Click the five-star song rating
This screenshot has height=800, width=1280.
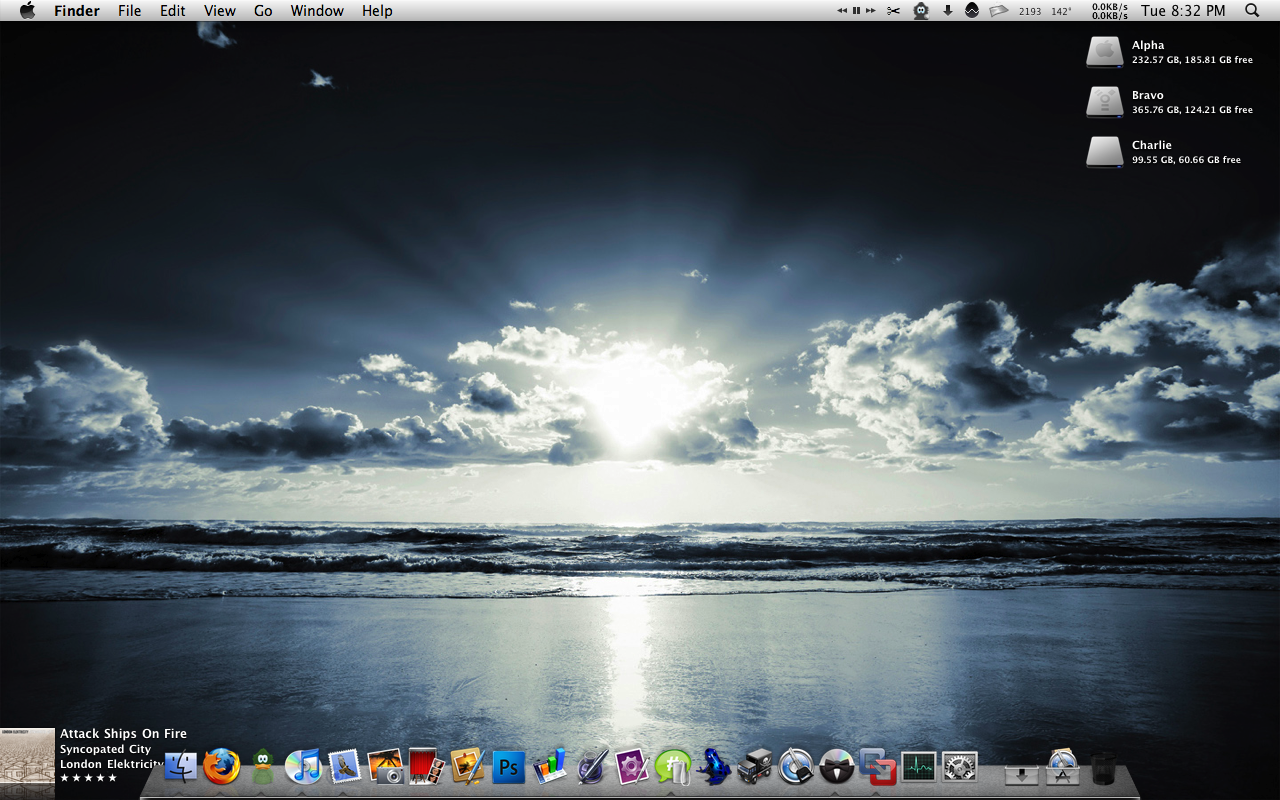(x=88, y=778)
